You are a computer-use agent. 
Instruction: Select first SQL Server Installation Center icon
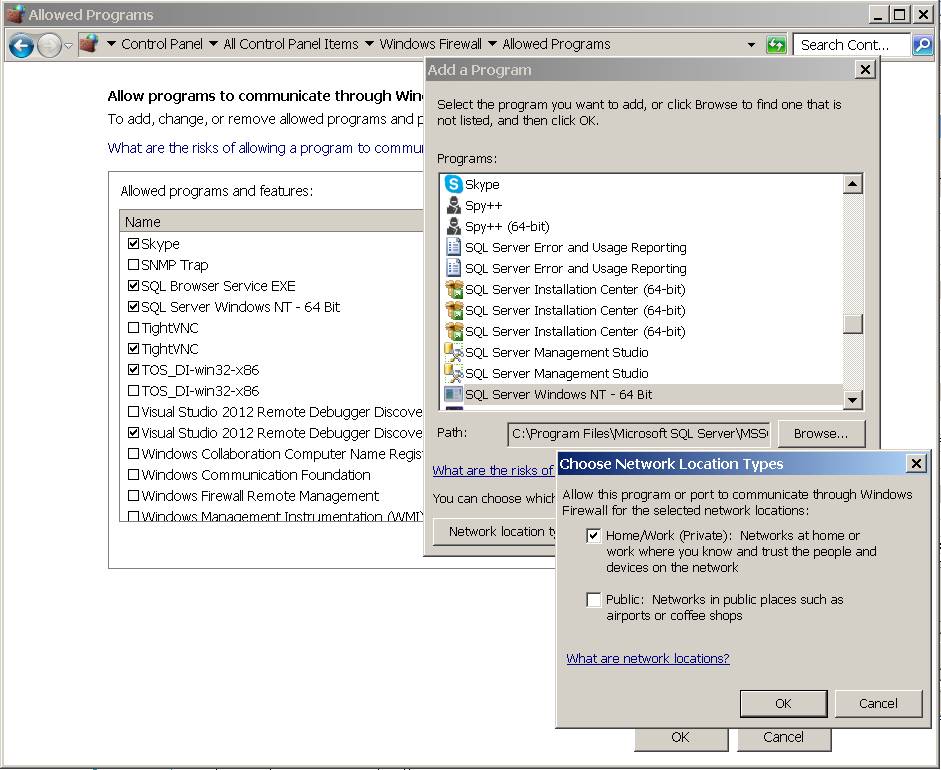454,289
